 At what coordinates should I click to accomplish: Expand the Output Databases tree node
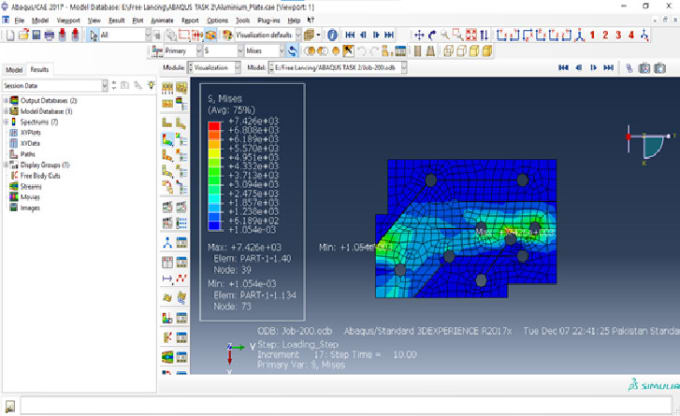click(6, 100)
